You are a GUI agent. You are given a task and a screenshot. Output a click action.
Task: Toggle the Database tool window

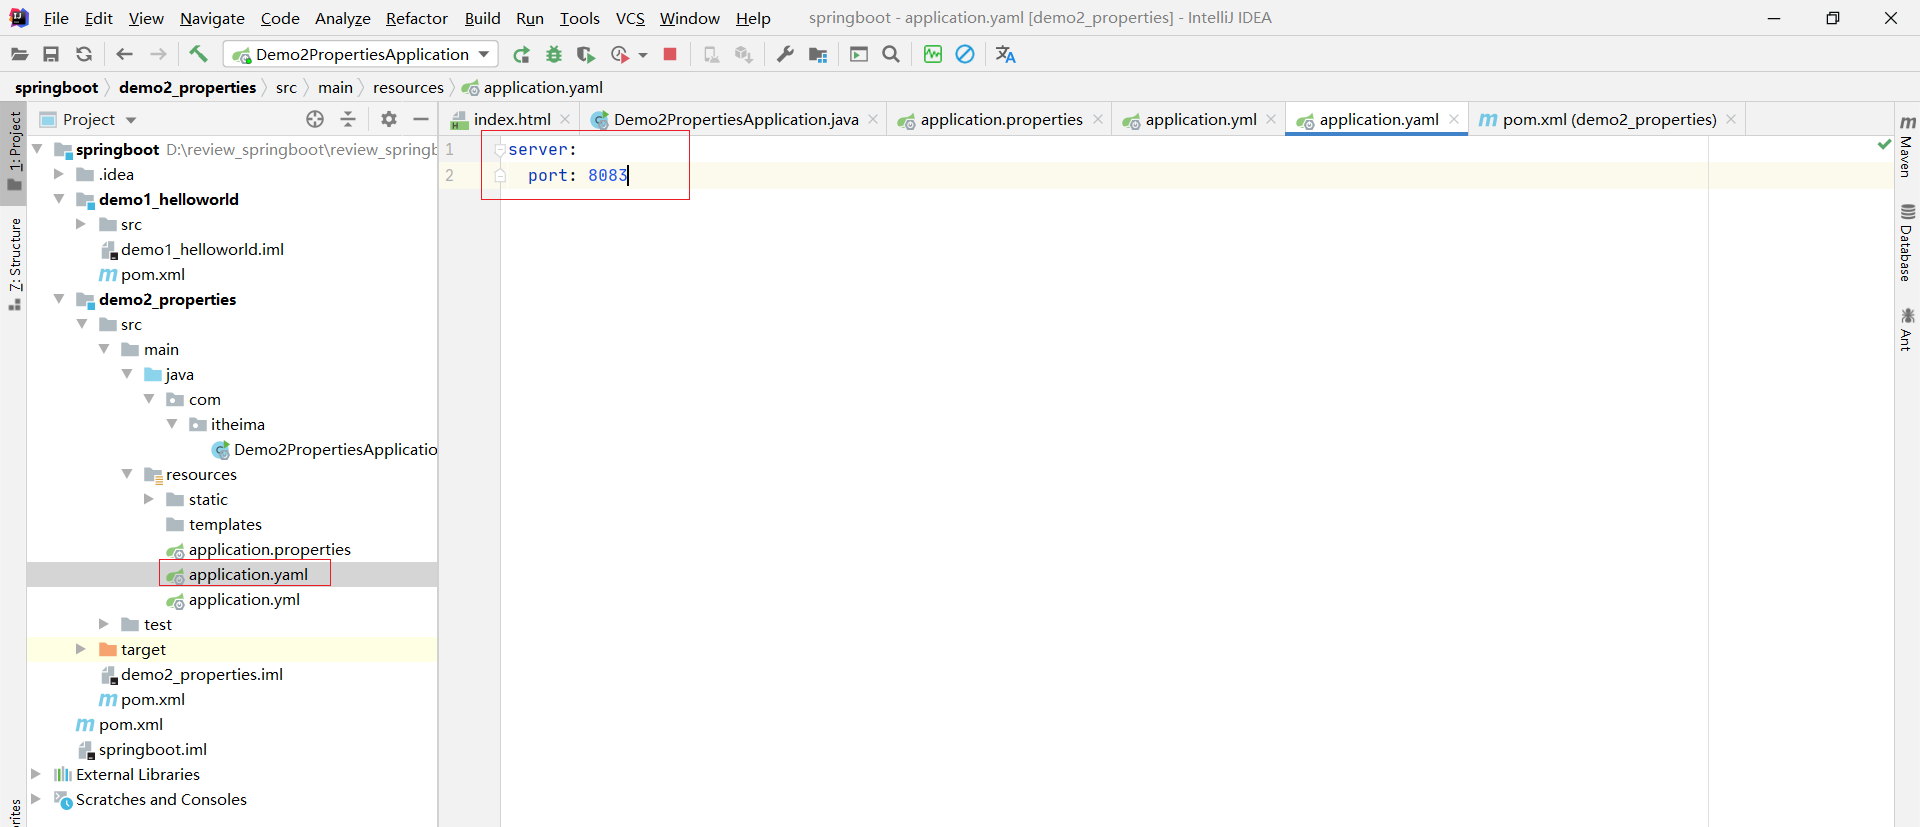click(1906, 243)
